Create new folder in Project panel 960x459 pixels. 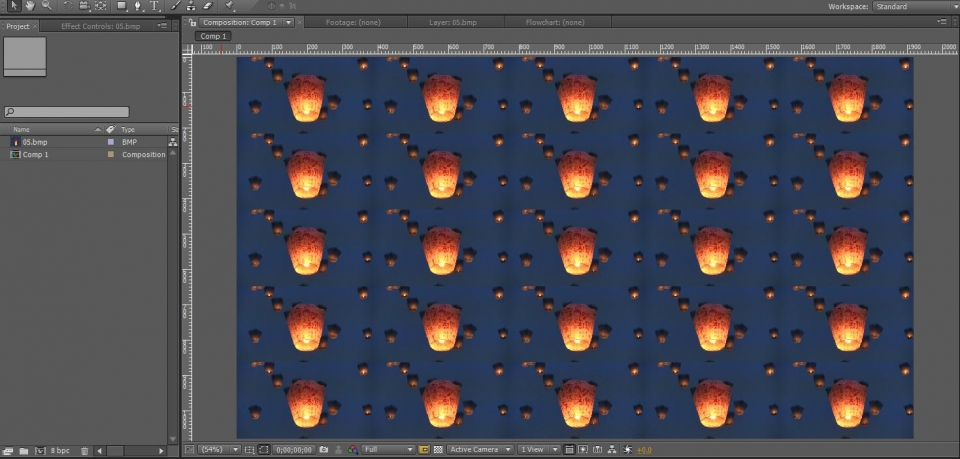[x=23, y=451]
